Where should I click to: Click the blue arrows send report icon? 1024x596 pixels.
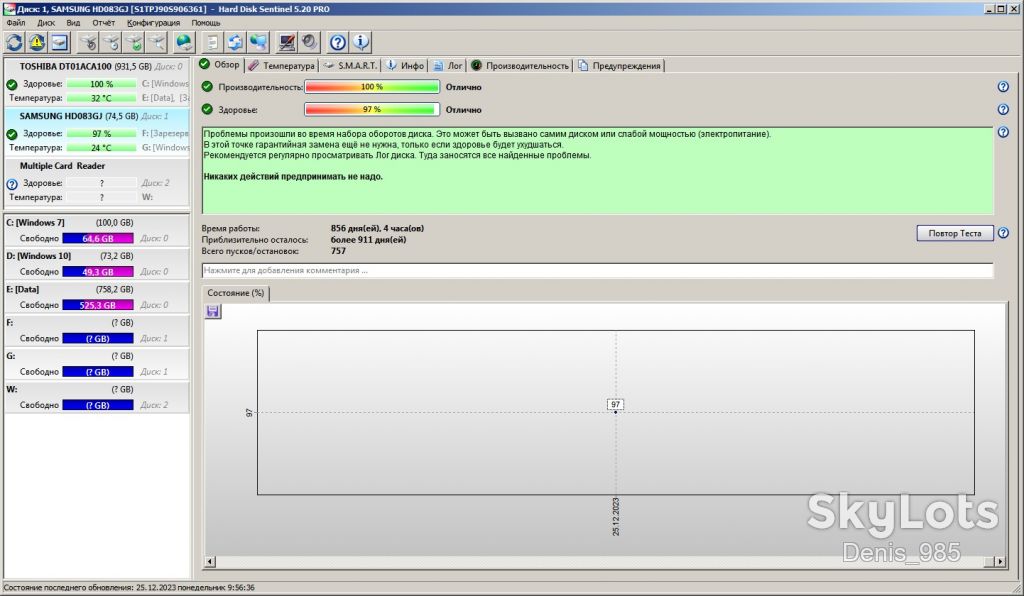pyautogui.click(x=235, y=43)
